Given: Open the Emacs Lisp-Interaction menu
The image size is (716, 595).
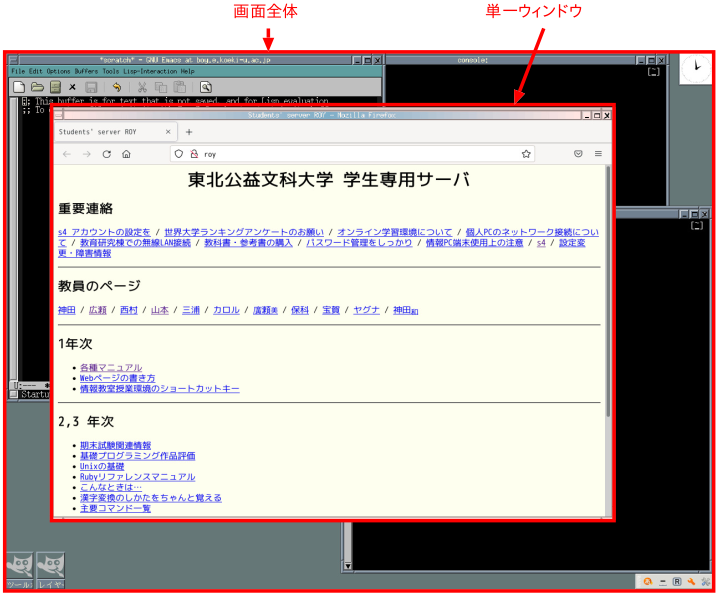Looking at the screenshot, I should [x=150, y=71].
